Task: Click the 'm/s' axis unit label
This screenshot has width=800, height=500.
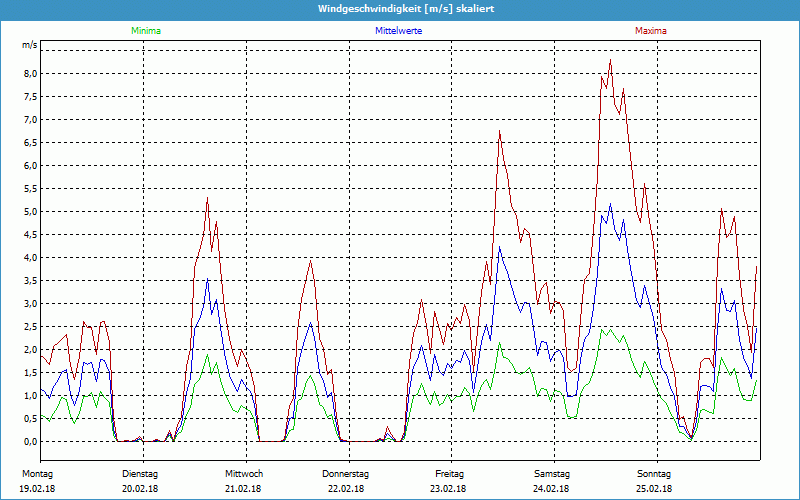Action: point(30,45)
